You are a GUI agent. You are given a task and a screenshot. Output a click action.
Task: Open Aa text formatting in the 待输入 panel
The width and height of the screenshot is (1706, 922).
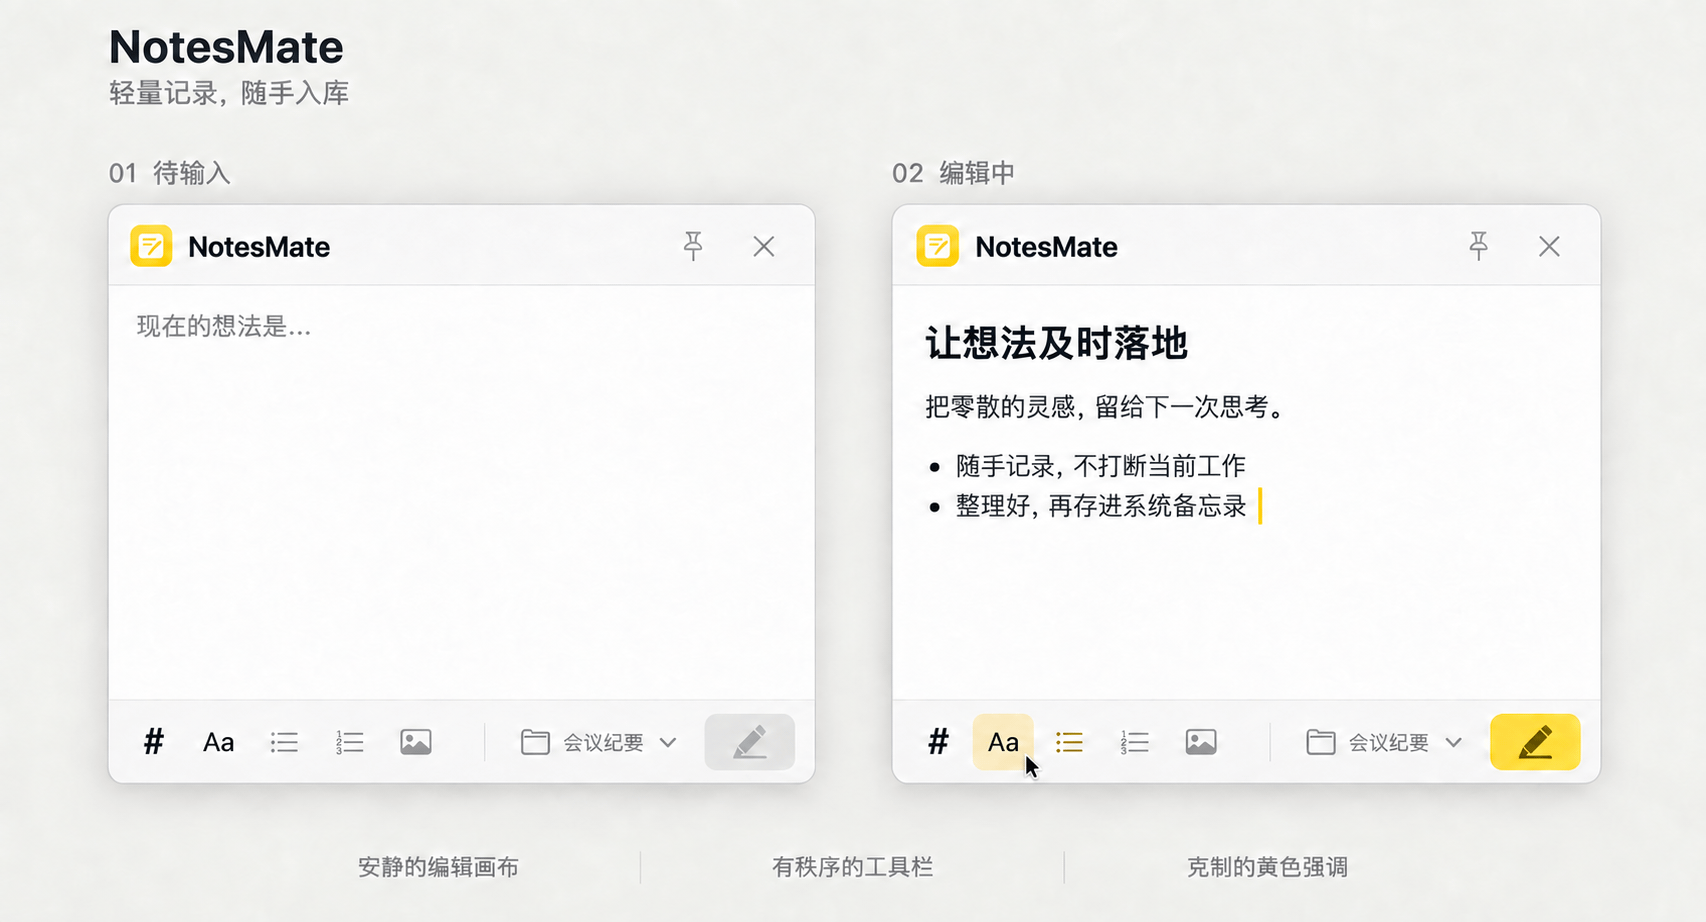click(x=218, y=742)
